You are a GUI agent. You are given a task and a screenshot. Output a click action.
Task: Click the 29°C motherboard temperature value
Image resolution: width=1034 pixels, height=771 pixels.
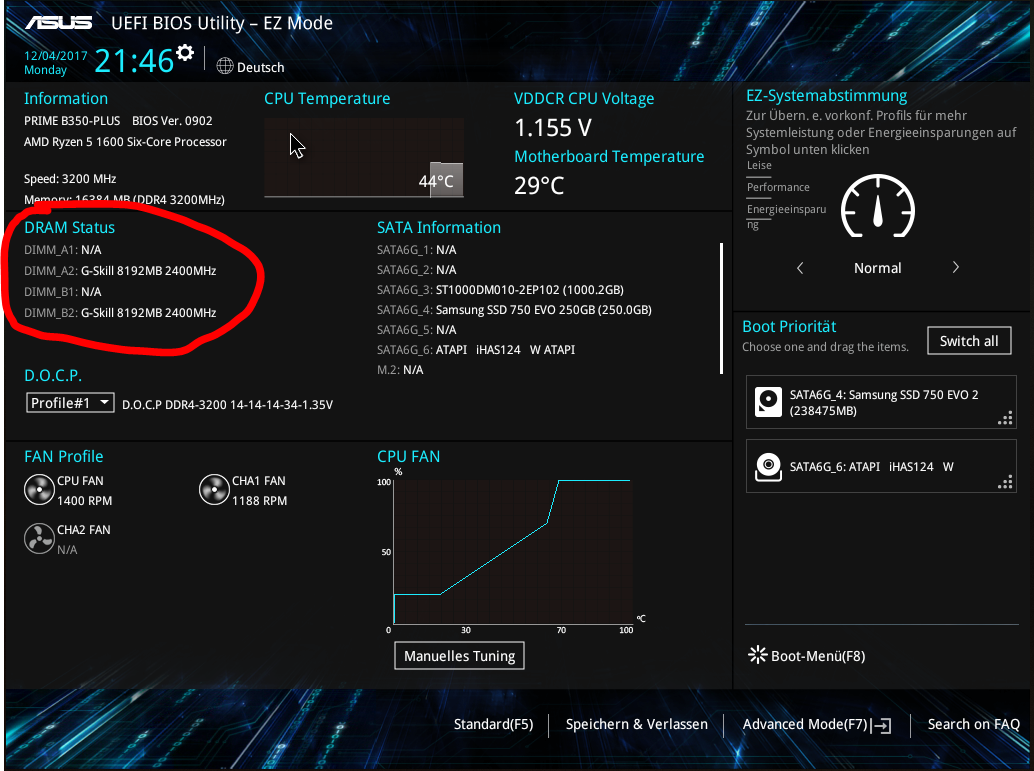click(539, 185)
